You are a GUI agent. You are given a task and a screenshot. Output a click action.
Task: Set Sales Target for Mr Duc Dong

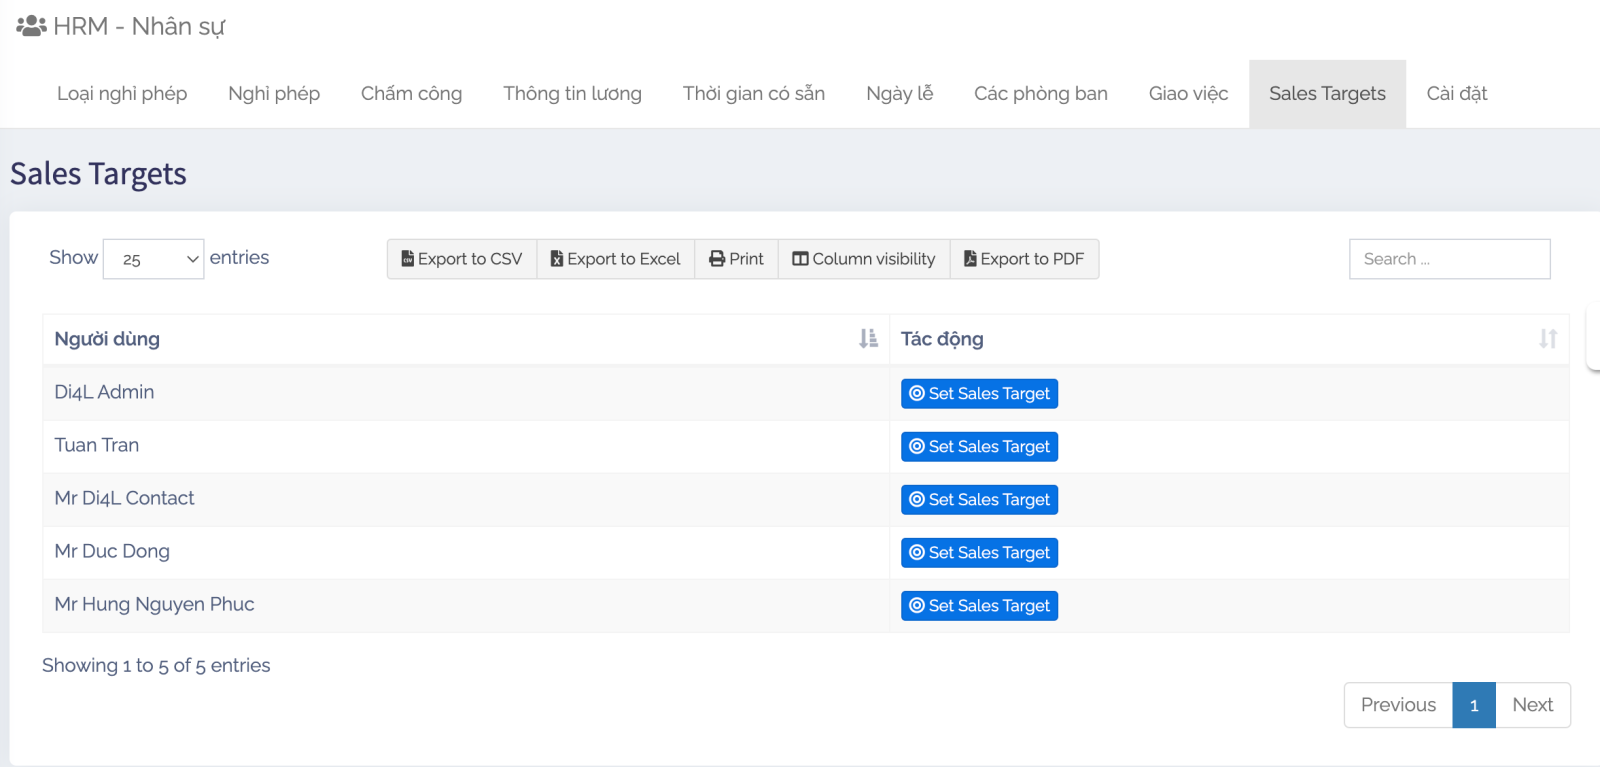(x=979, y=553)
